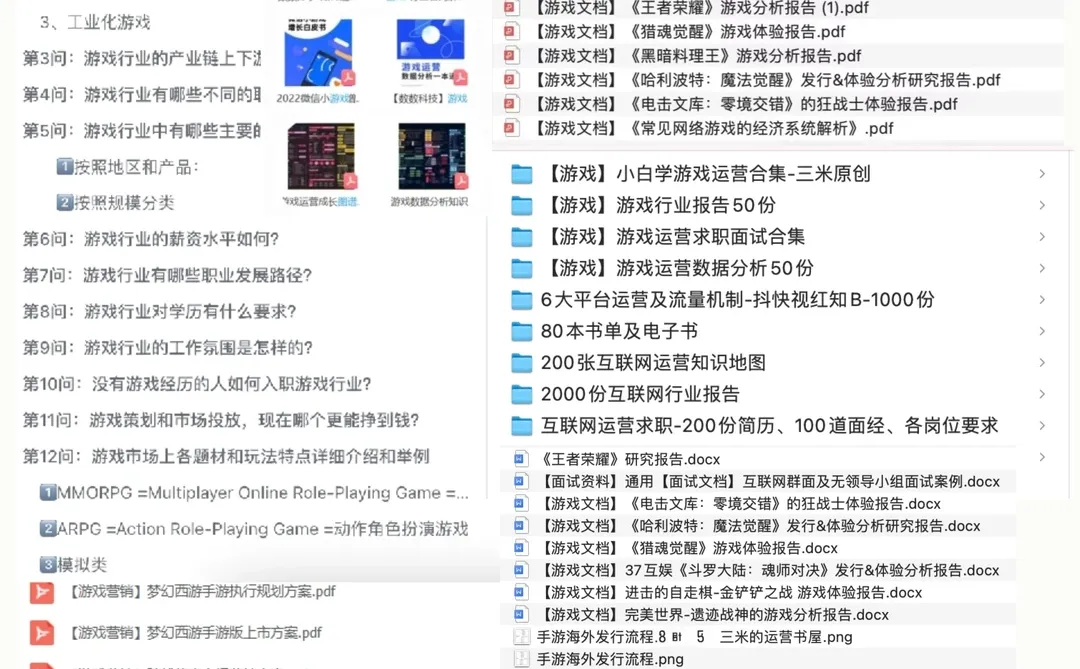
Task: Click PDF icon of 哈利波特：魔法觉醒 研究报告.pdf
Action: pos(510,79)
